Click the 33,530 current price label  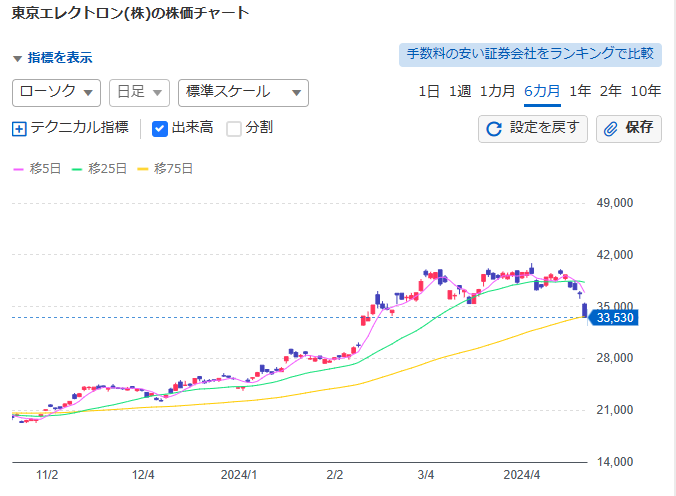tap(613, 318)
